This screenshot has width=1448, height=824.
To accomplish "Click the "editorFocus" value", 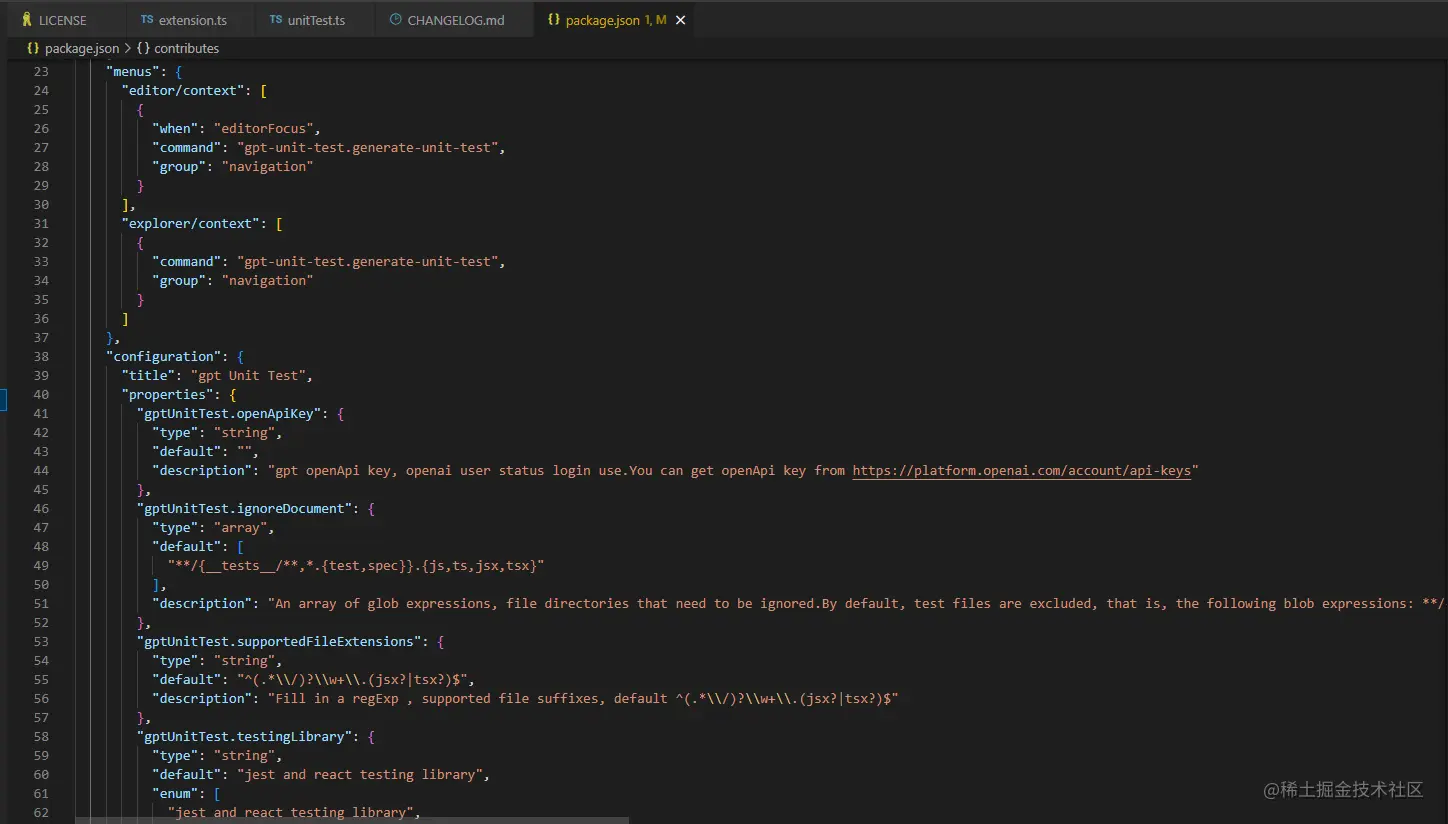I will point(266,128).
